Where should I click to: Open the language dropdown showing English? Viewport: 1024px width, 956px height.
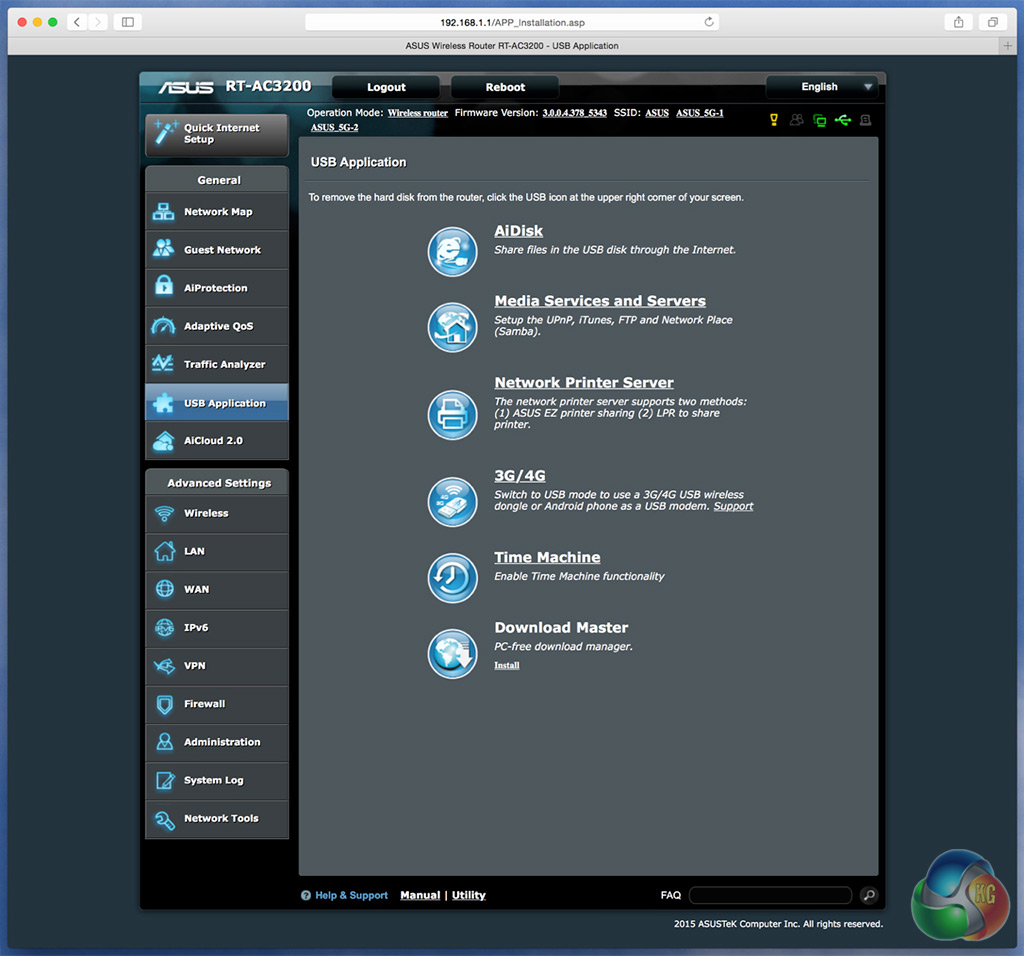point(822,87)
